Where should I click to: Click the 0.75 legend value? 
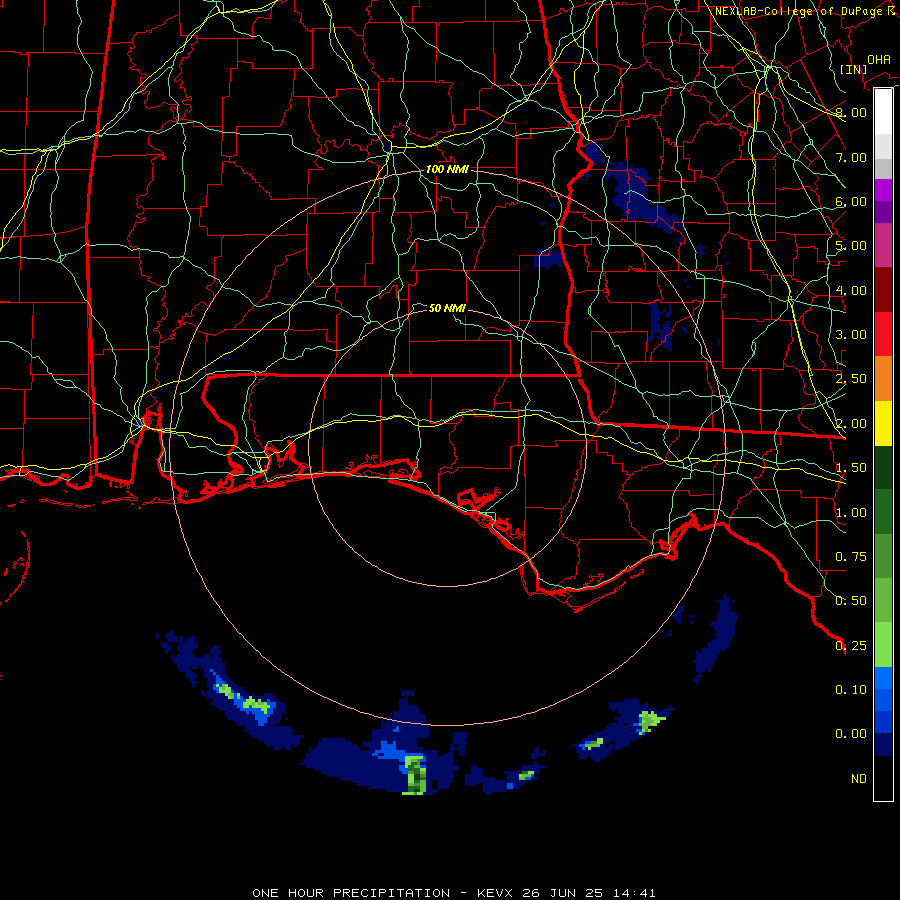click(851, 557)
